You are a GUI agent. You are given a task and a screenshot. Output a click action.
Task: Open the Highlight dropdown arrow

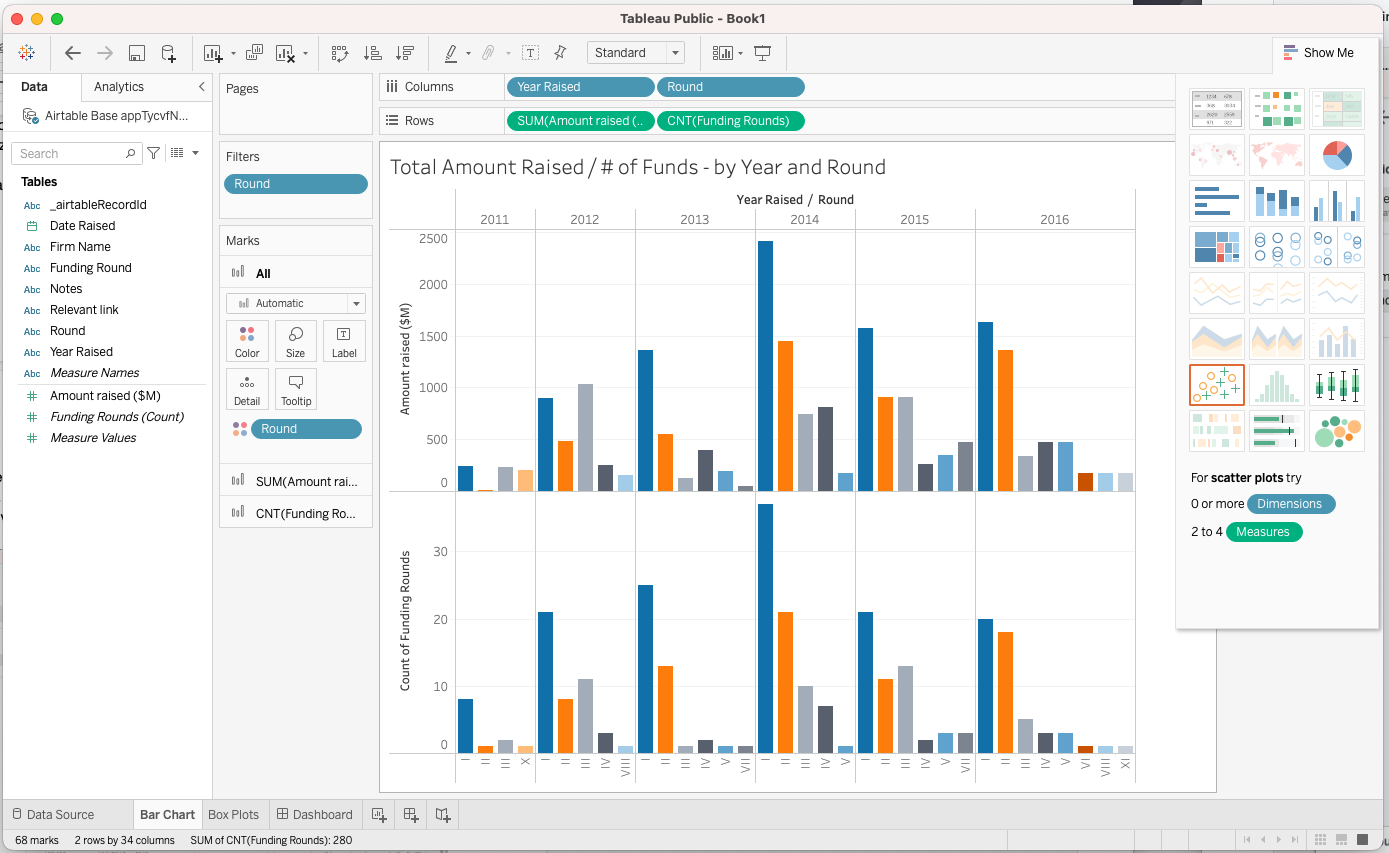(468, 54)
